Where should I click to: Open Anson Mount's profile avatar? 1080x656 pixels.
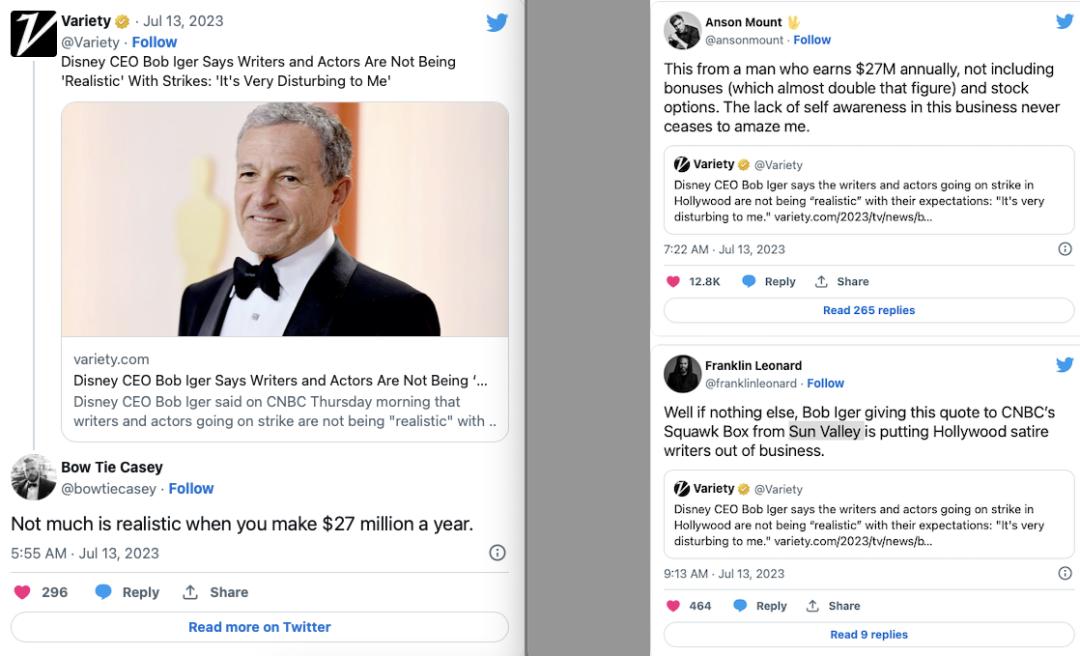pos(682,30)
